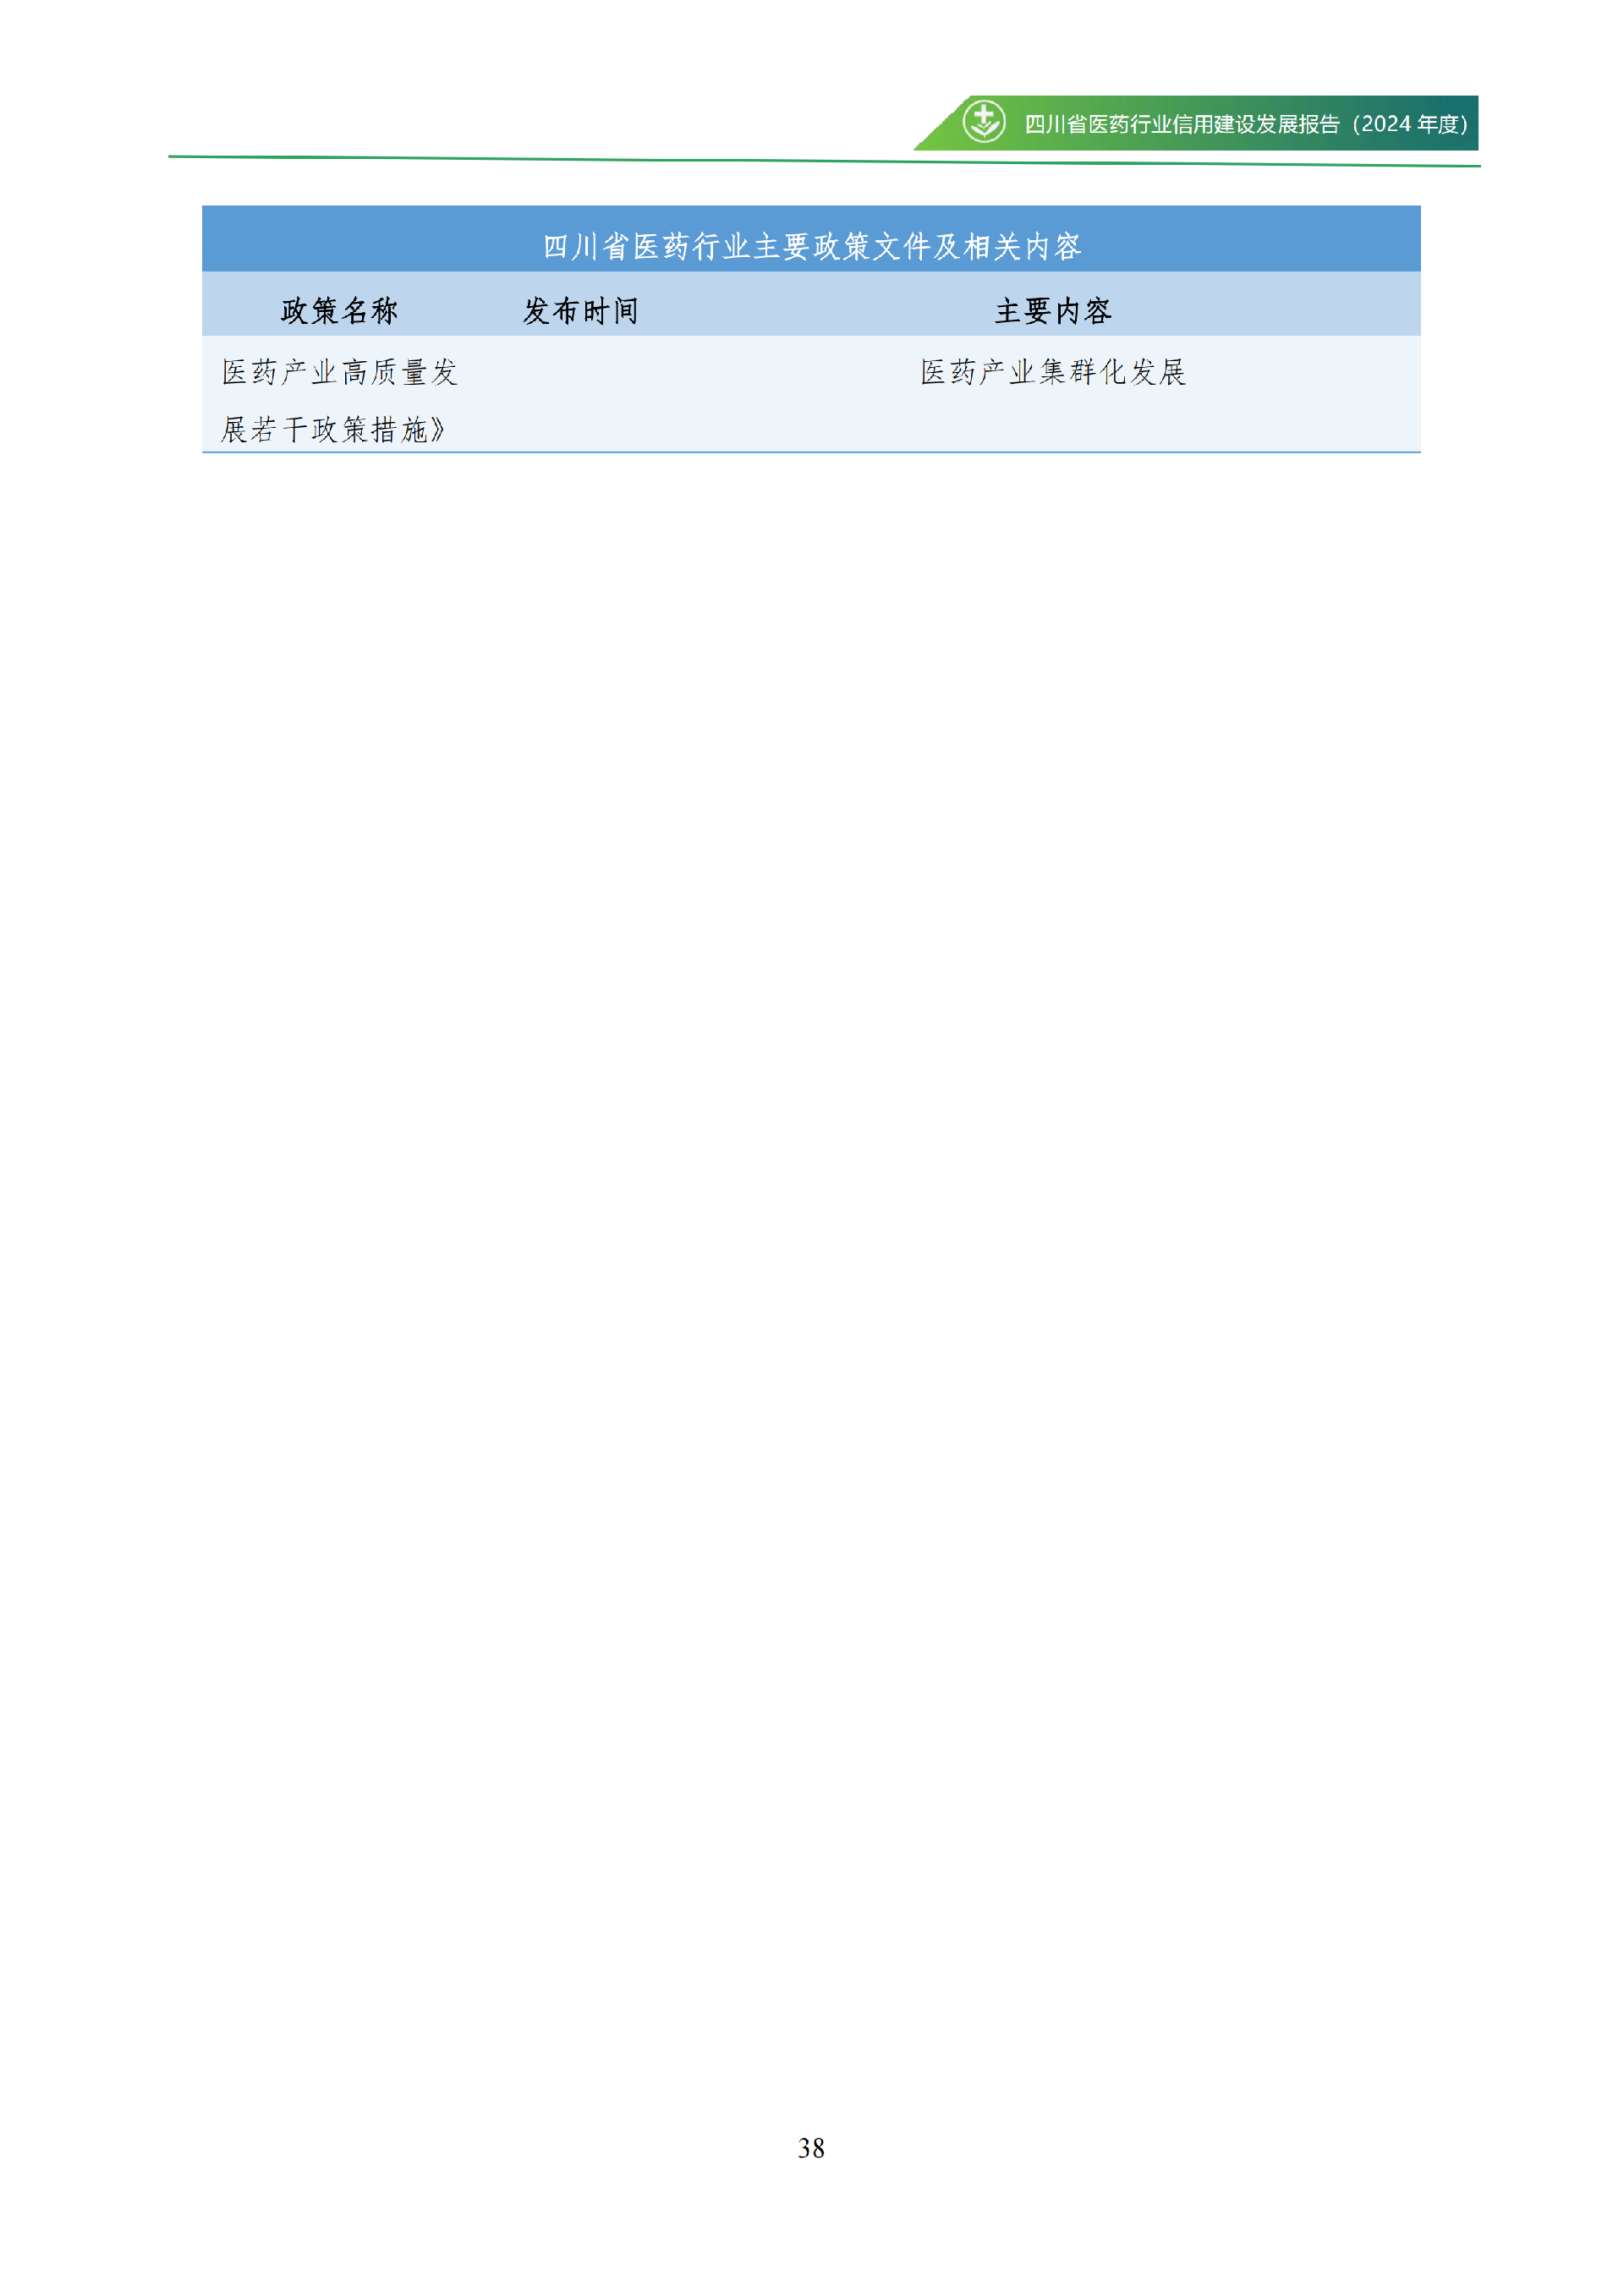
Task: Click the page number 38
Action: coord(811,2148)
